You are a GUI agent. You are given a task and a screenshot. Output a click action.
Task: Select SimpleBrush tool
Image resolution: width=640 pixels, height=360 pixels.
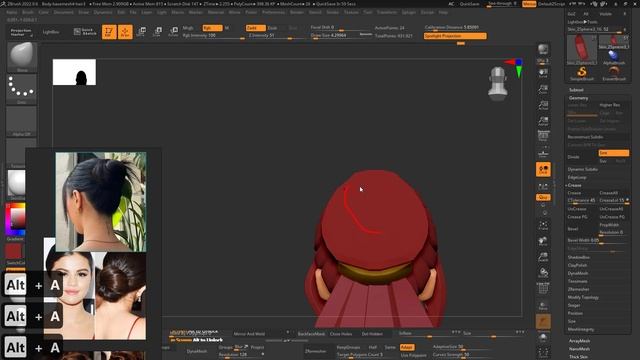[x=582, y=73]
